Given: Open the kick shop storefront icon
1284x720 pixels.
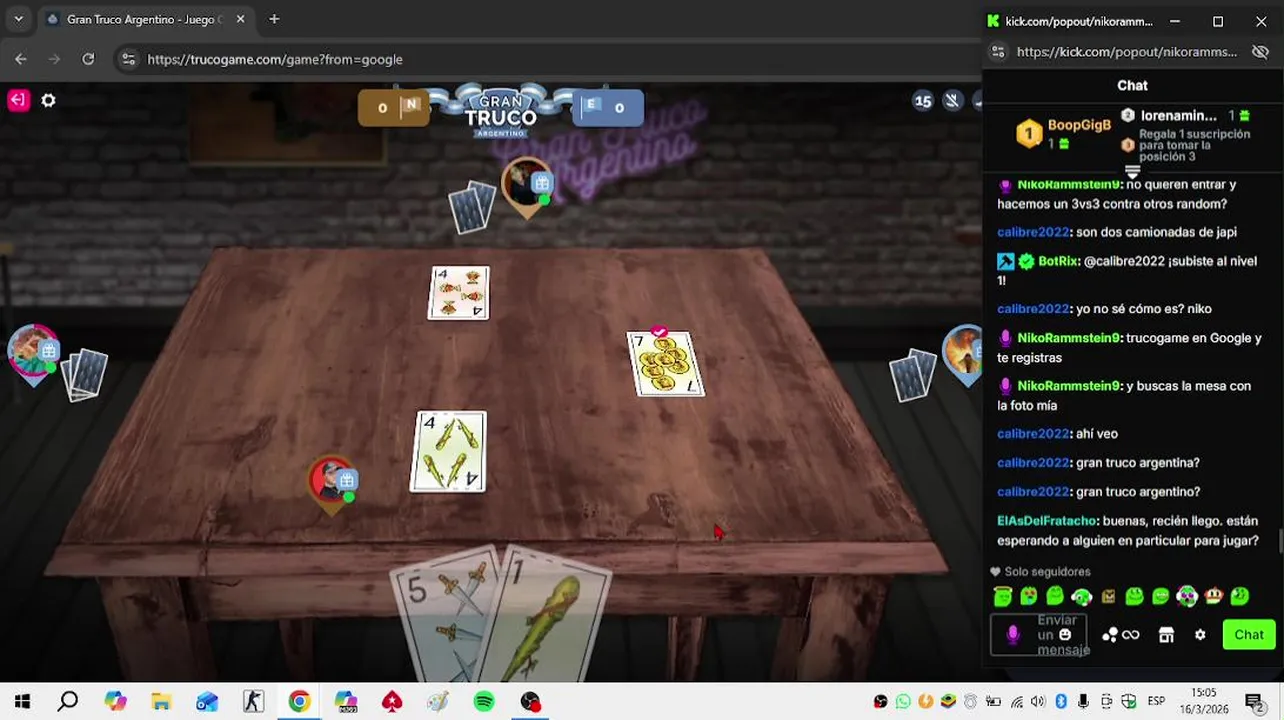Looking at the screenshot, I should 1166,635.
